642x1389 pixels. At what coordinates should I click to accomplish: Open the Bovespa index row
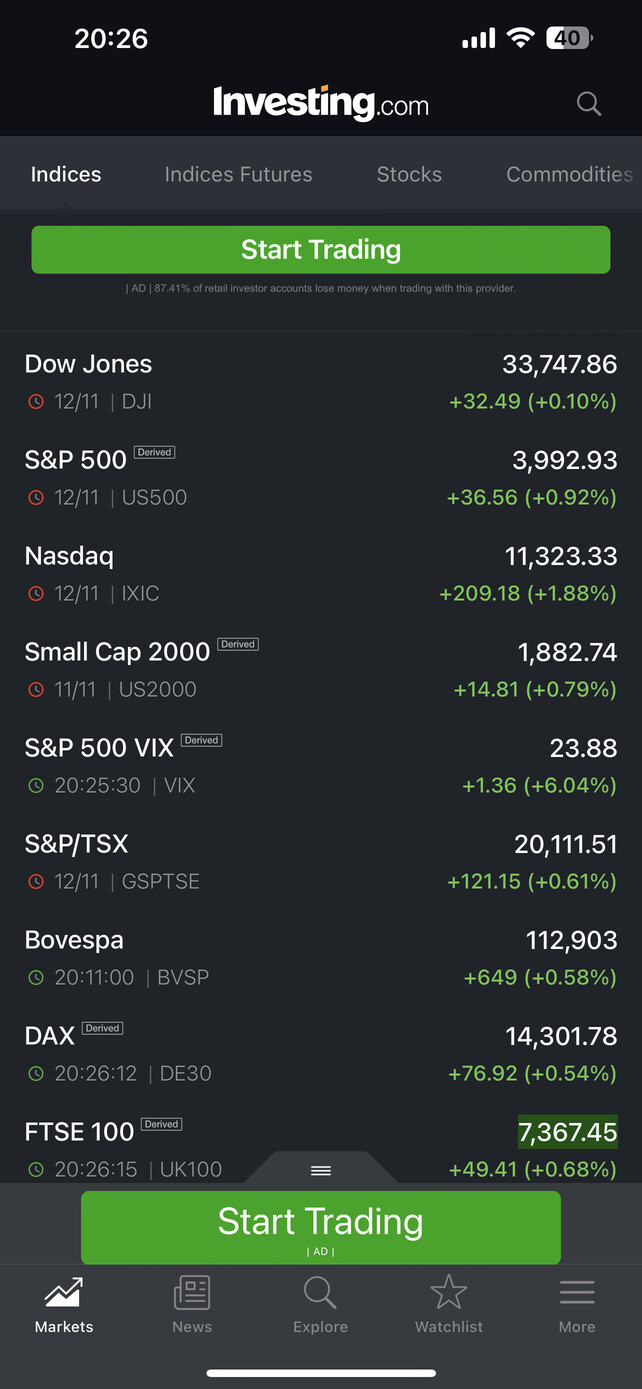(x=321, y=957)
